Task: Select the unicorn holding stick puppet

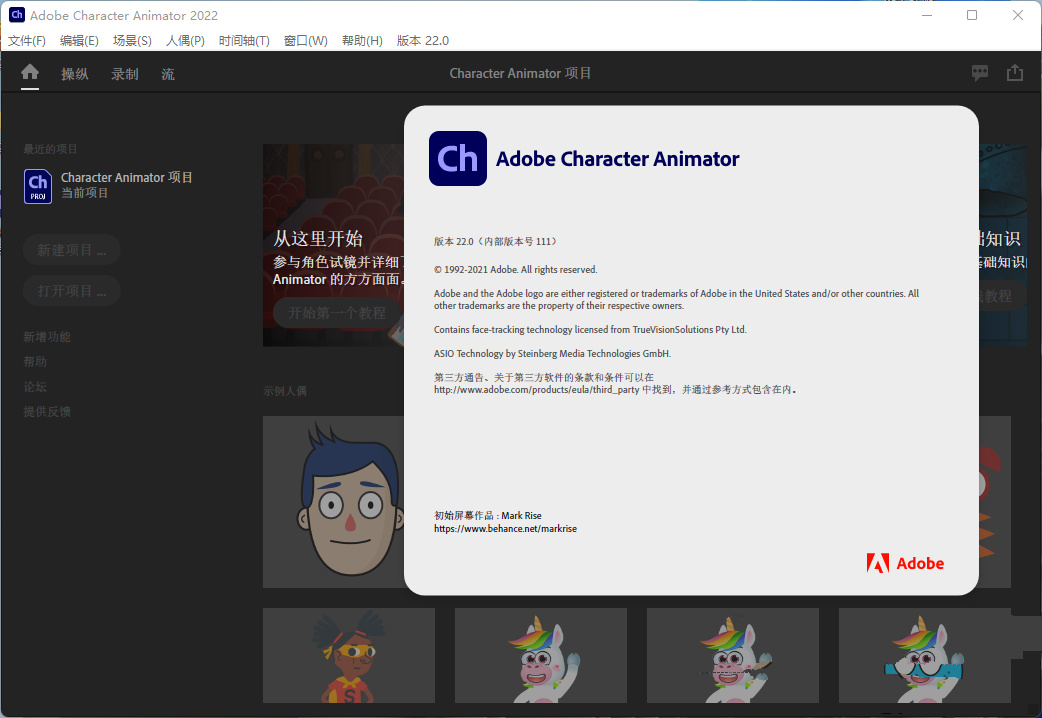Action: click(x=733, y=656)
